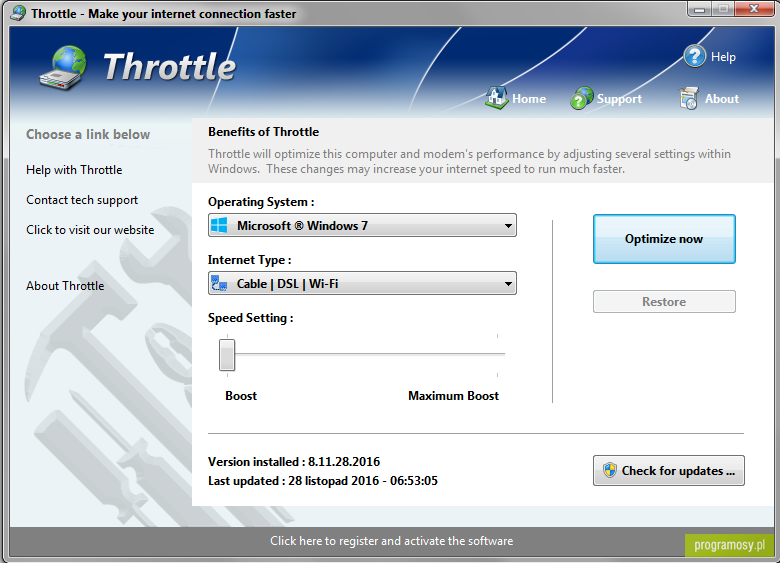
Task: Close the Throttle window
Action: [x=753, y=9]
